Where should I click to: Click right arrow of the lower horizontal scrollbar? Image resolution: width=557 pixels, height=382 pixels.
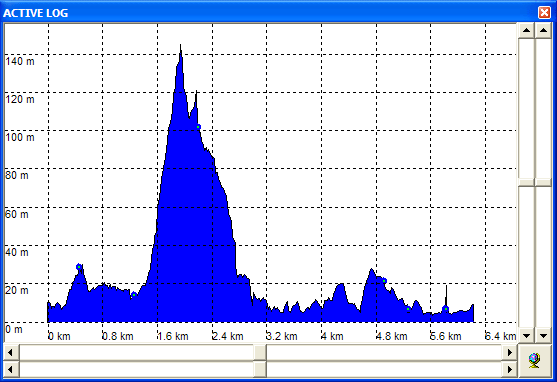coord(510,369)
